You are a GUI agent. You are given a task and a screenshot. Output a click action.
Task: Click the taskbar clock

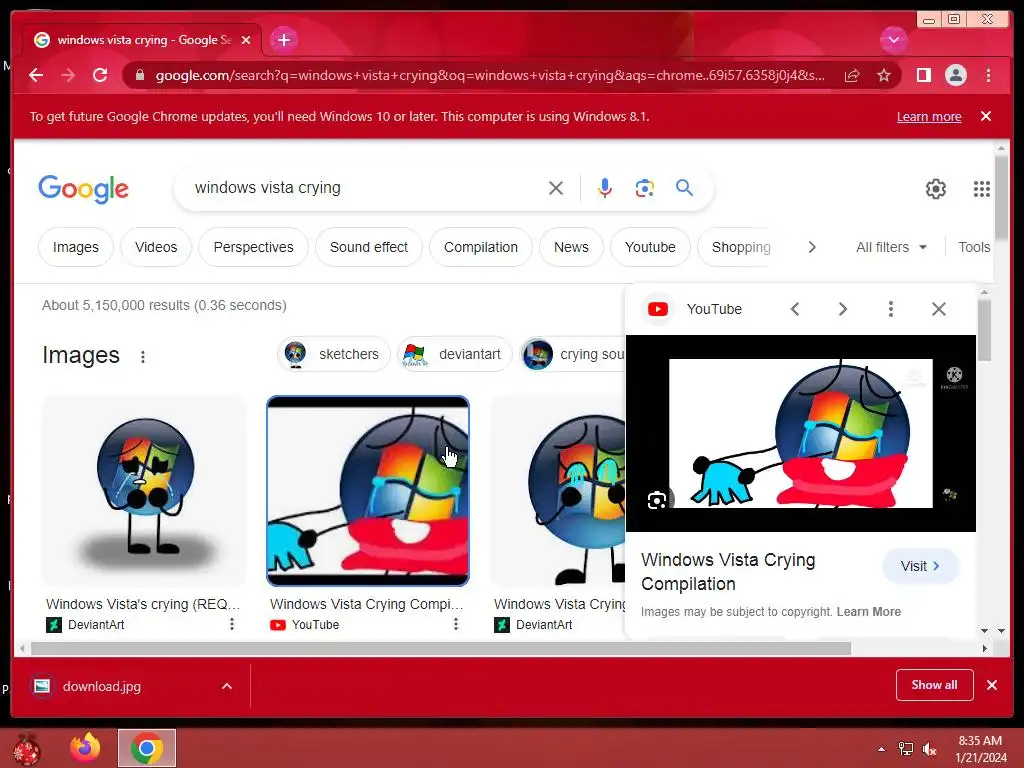coord(980,749)
